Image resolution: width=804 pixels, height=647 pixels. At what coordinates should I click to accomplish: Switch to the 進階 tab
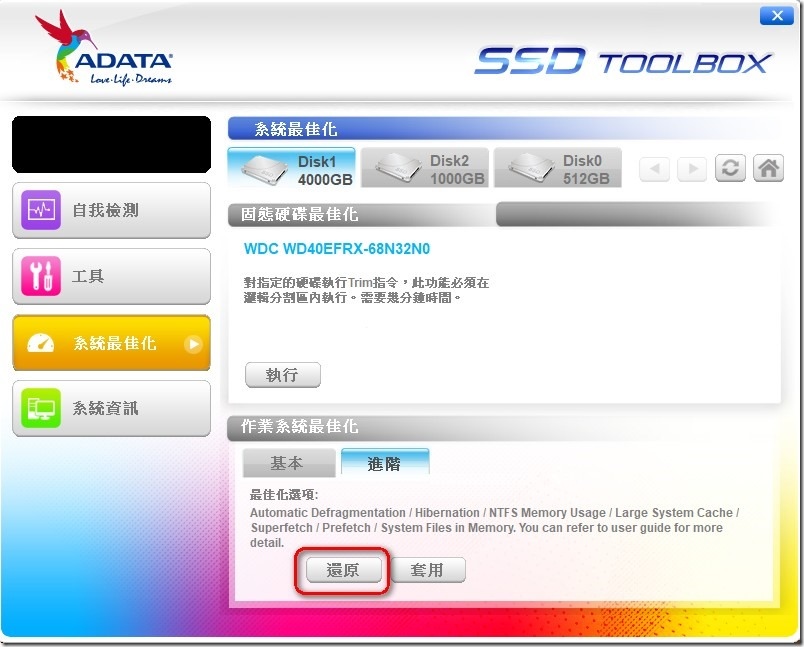[385, 462]
